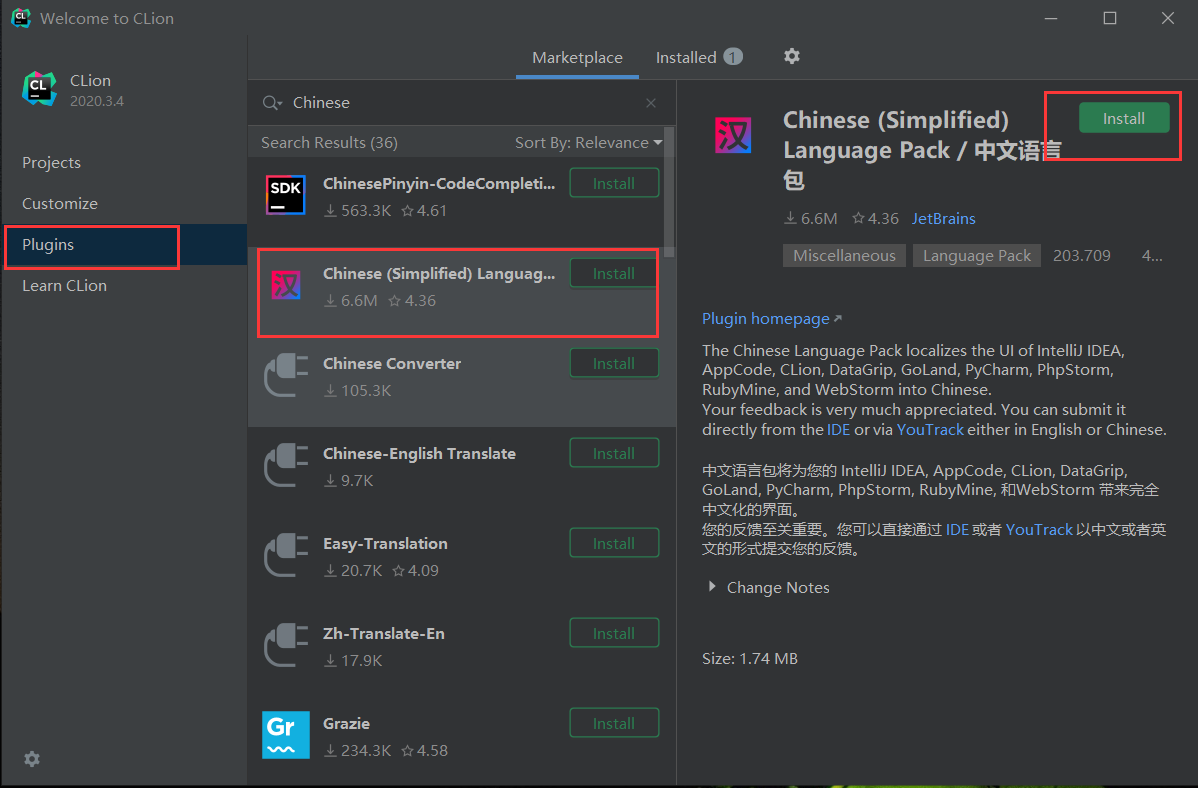
Task: Close the Welcome to CLion window
Action: point(1167,18)
